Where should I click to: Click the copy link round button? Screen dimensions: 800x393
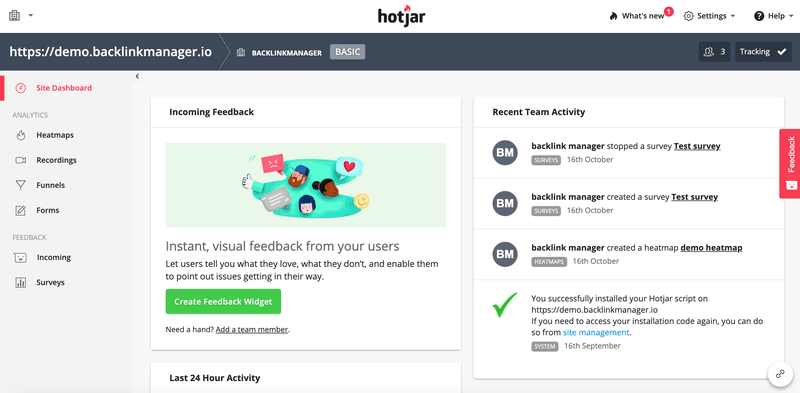click(781, 374)
